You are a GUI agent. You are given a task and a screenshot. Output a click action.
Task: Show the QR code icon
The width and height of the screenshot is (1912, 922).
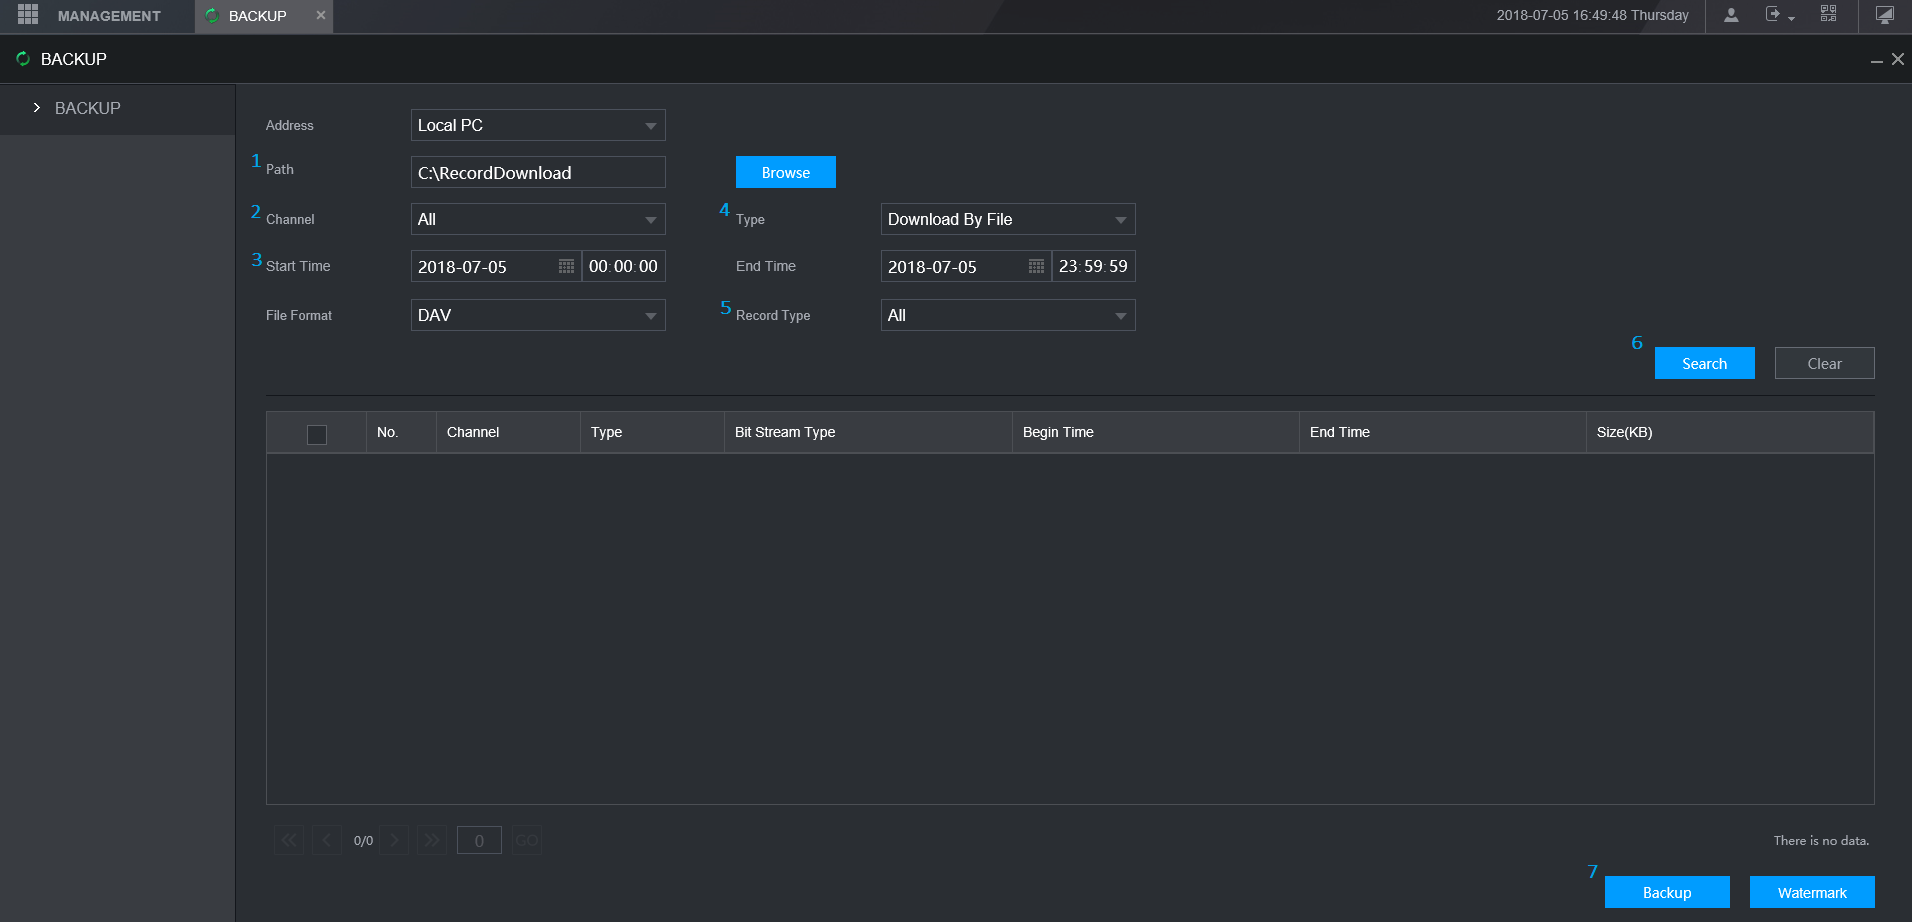pyautogui.click(x=1828, y=14)
